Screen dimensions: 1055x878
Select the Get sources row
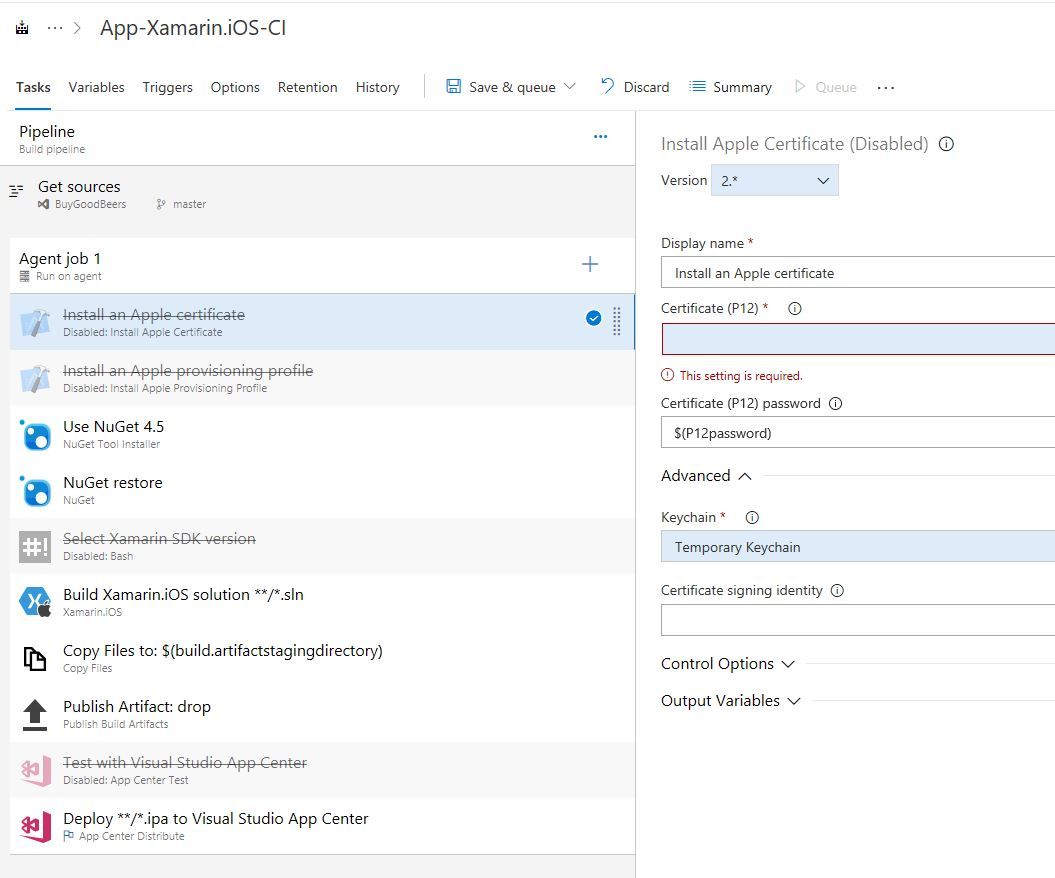317,194
